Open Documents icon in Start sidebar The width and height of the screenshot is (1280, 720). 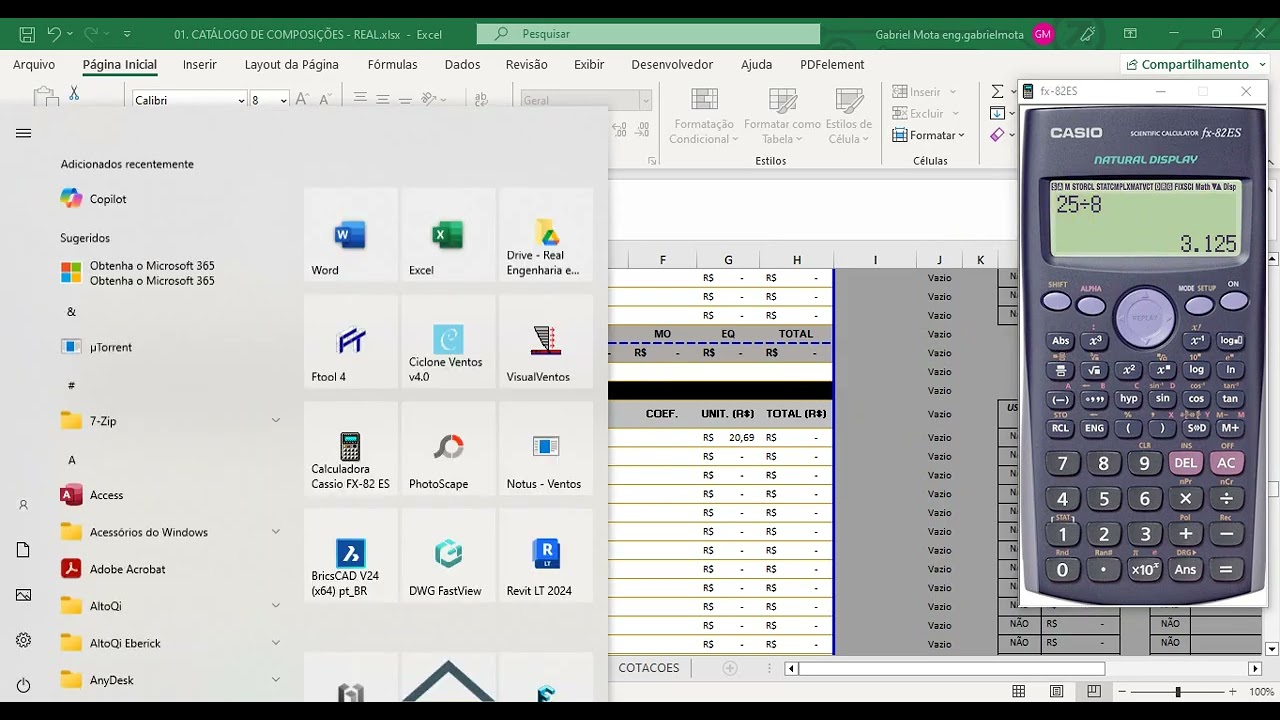(24, 550)
